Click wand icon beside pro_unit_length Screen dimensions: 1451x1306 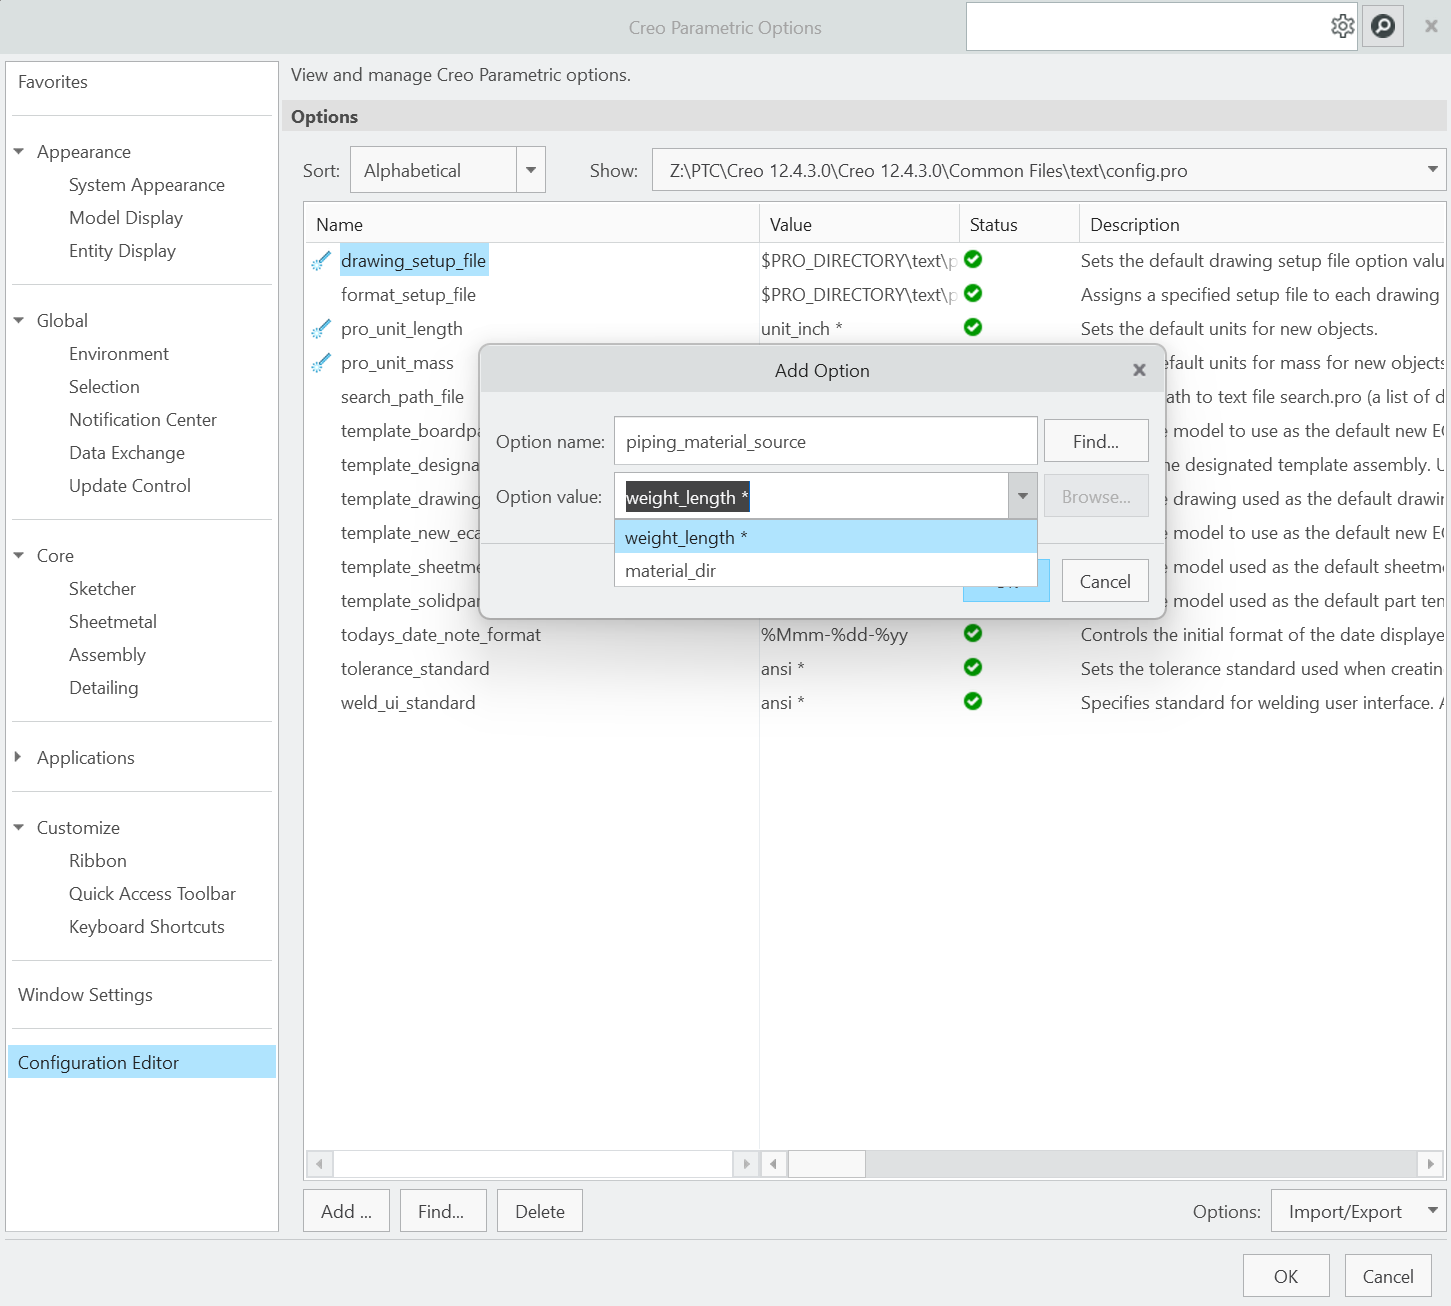click(x=321, y=329)
